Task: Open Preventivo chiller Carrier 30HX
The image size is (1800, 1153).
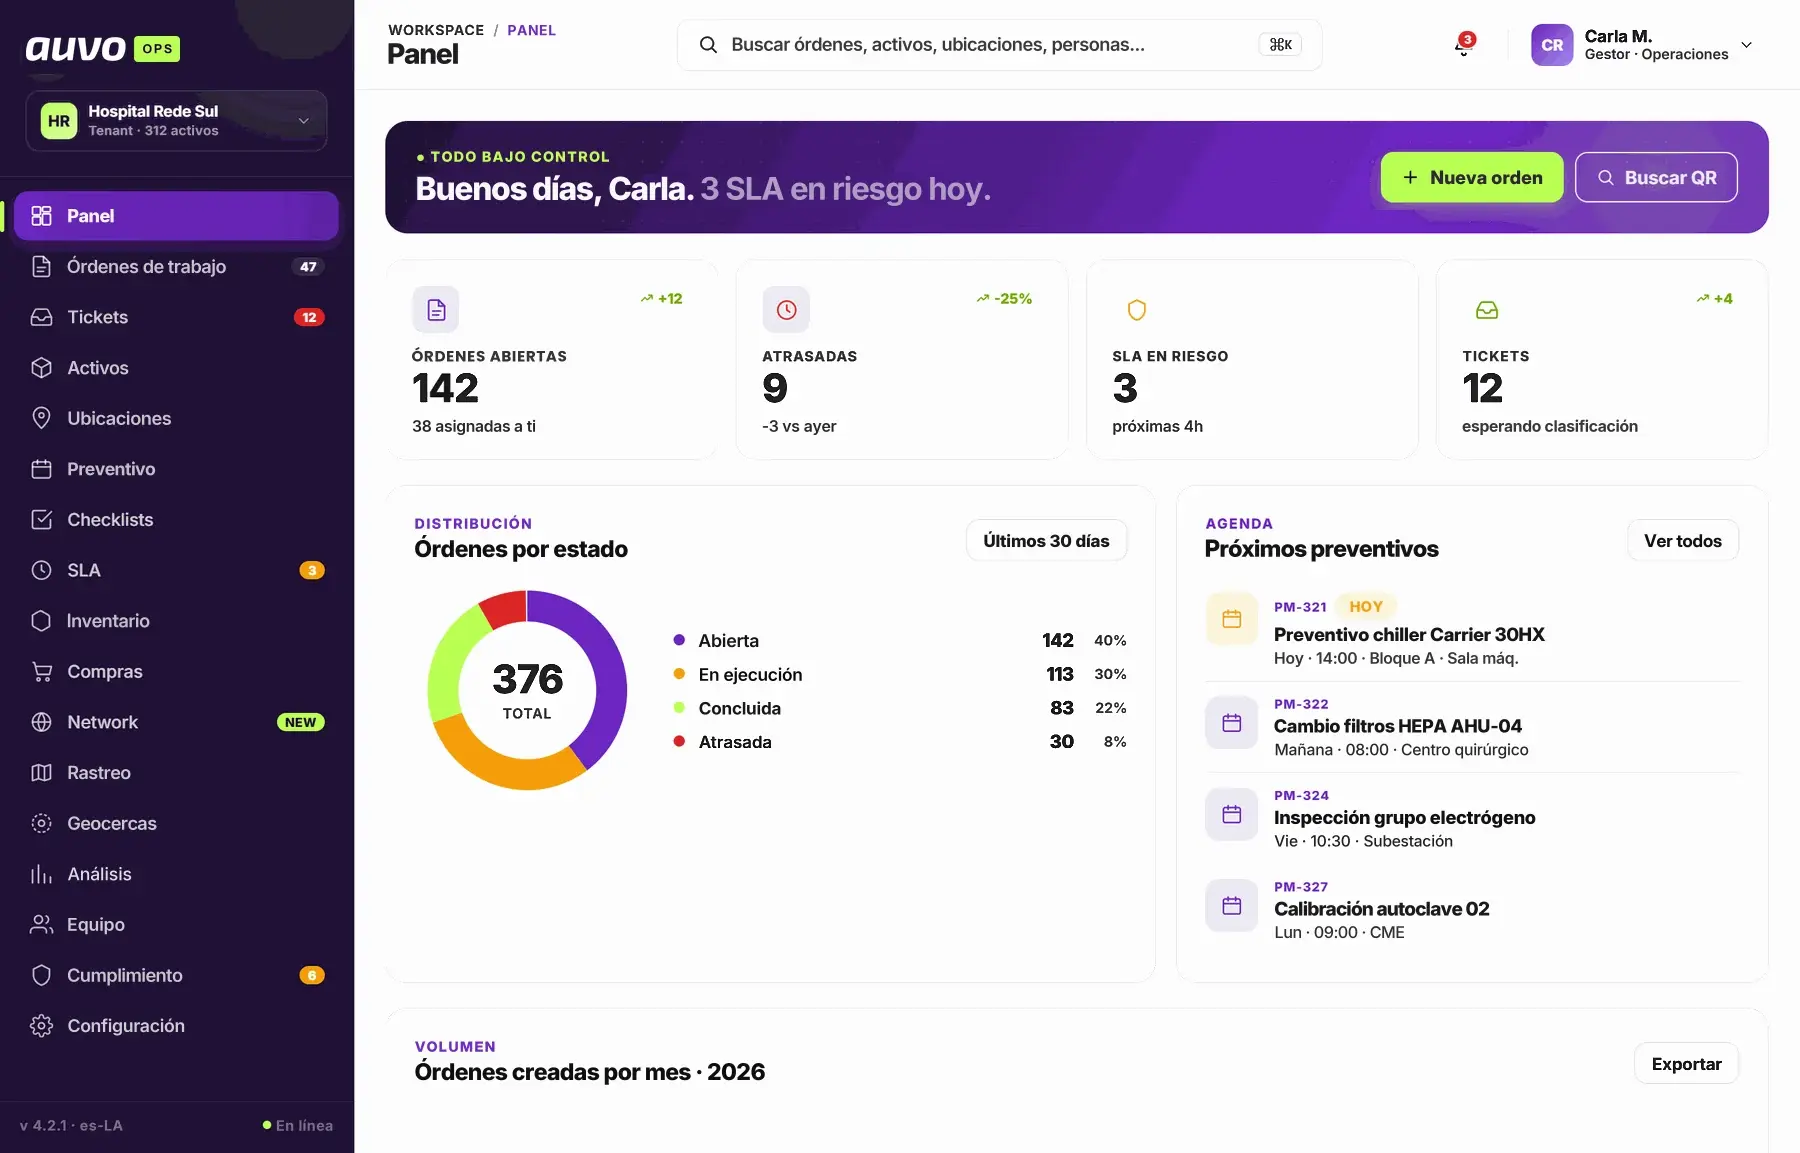Action: (x=1409, y=635)
